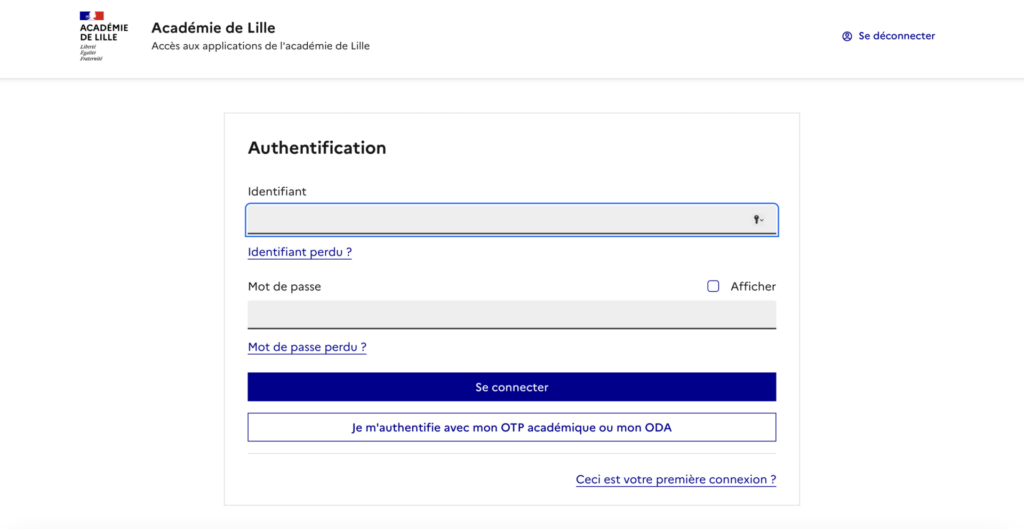The height and width of the screenshot is (529, 1024).
Task: Click the ACADÉMIE DE LILLE logo text block
Action: [x=104, y=32]
